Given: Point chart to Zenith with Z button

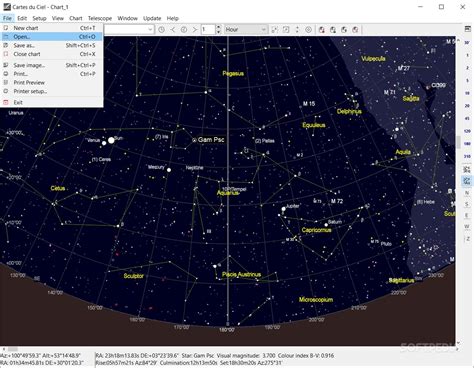Looking at the screenshot, I should [x=467, y=239].
